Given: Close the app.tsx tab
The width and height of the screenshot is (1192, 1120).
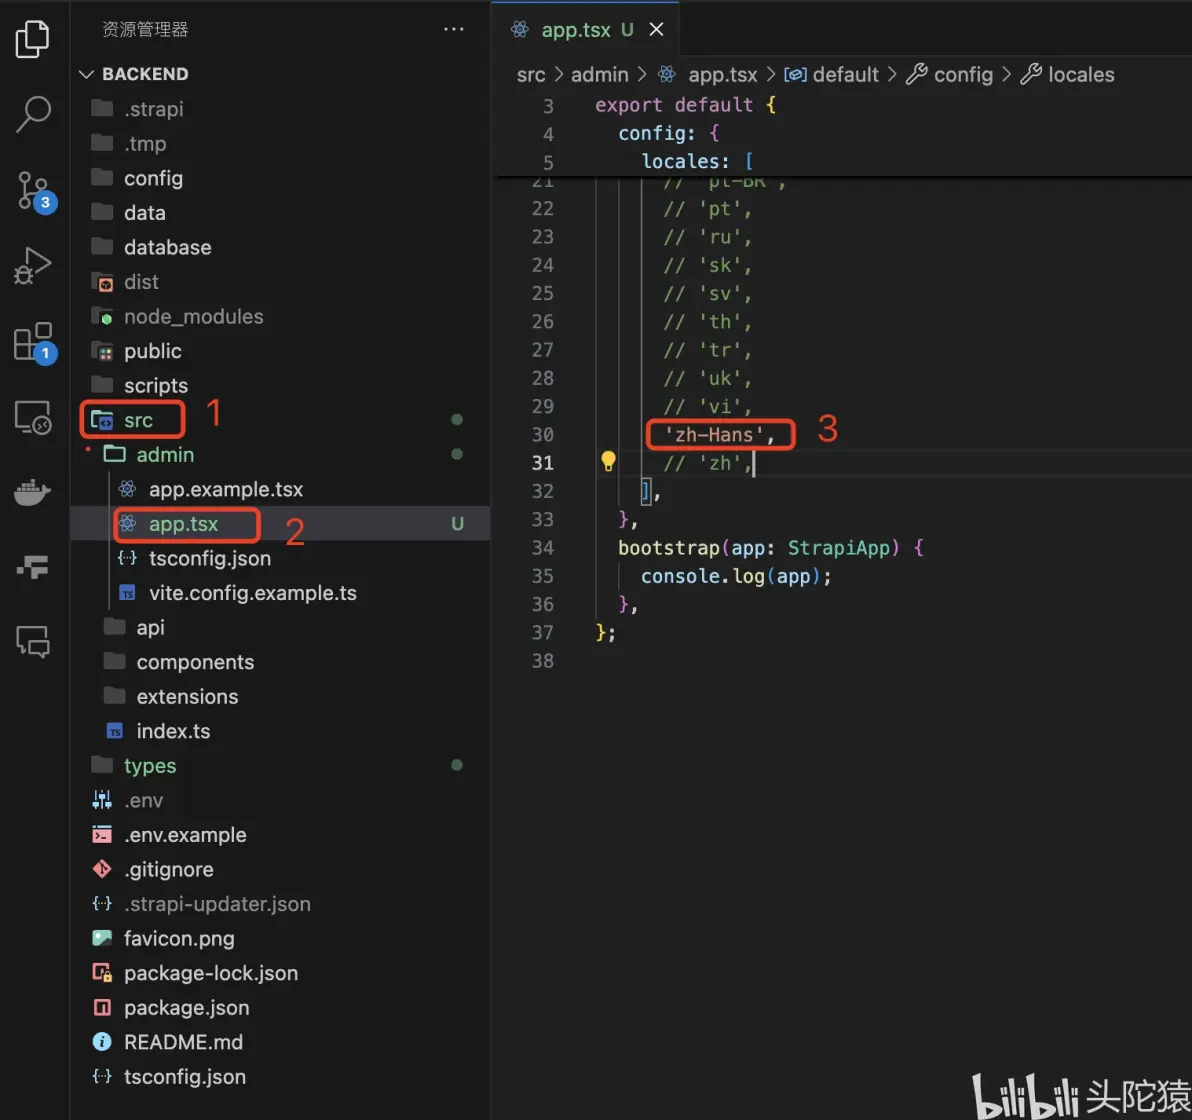Looking at the screenshot, I should [x=656, y=30].
